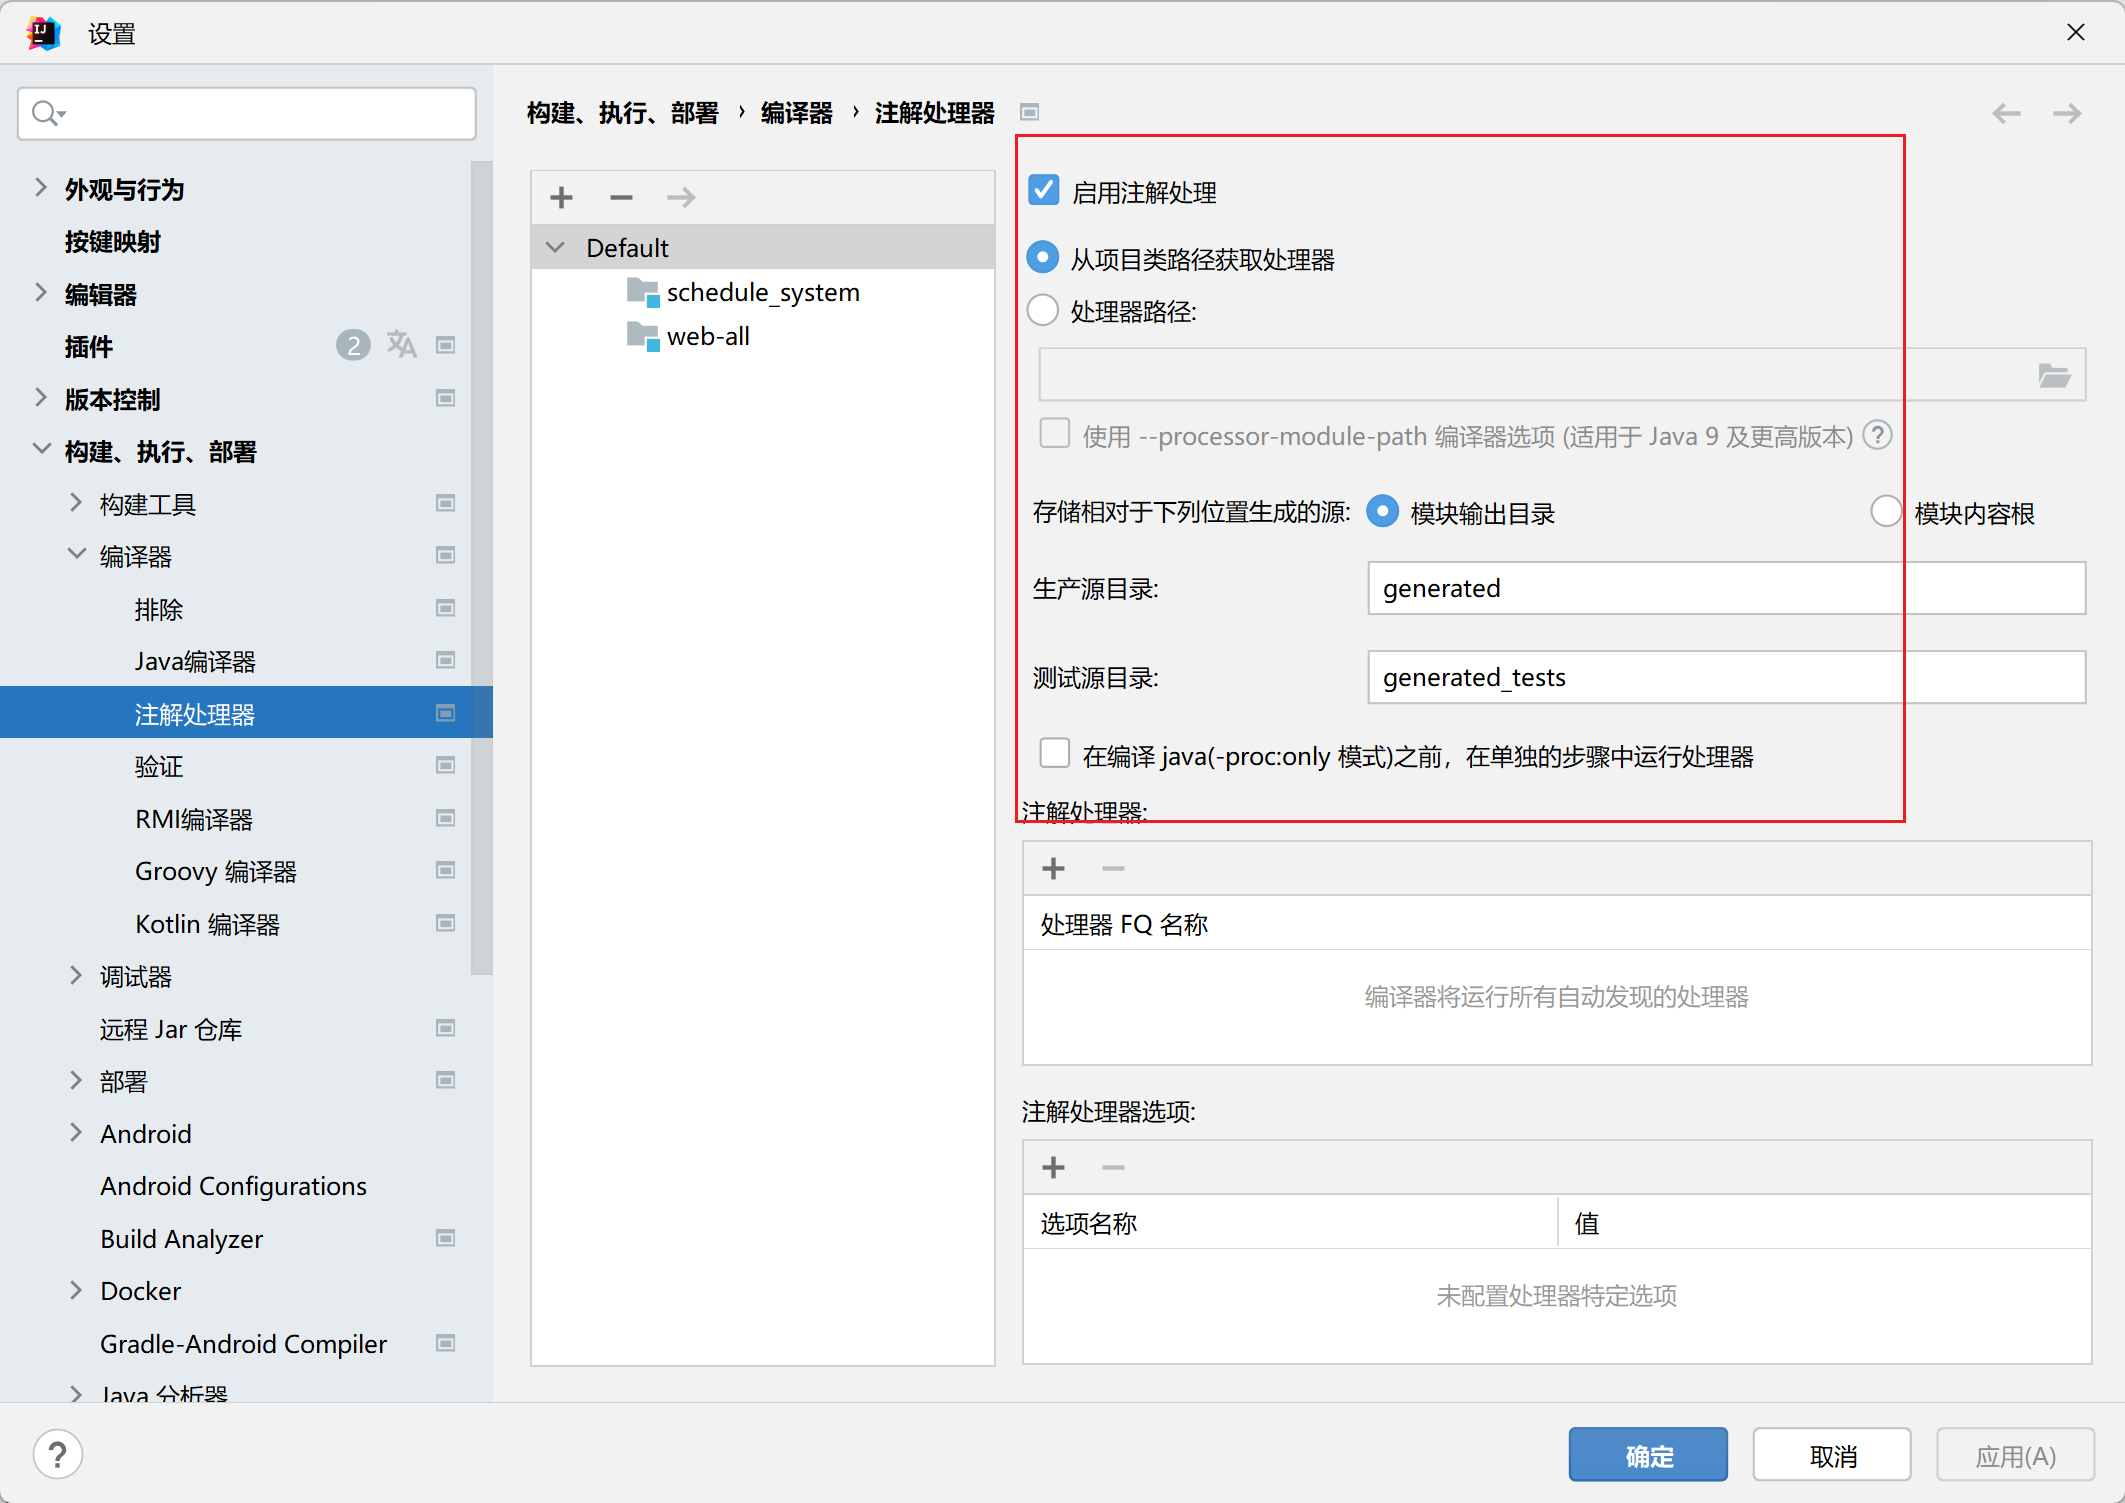The image size is (2125, 1503).
Task: Close the settings dialog
Action: click(2076, 33)
